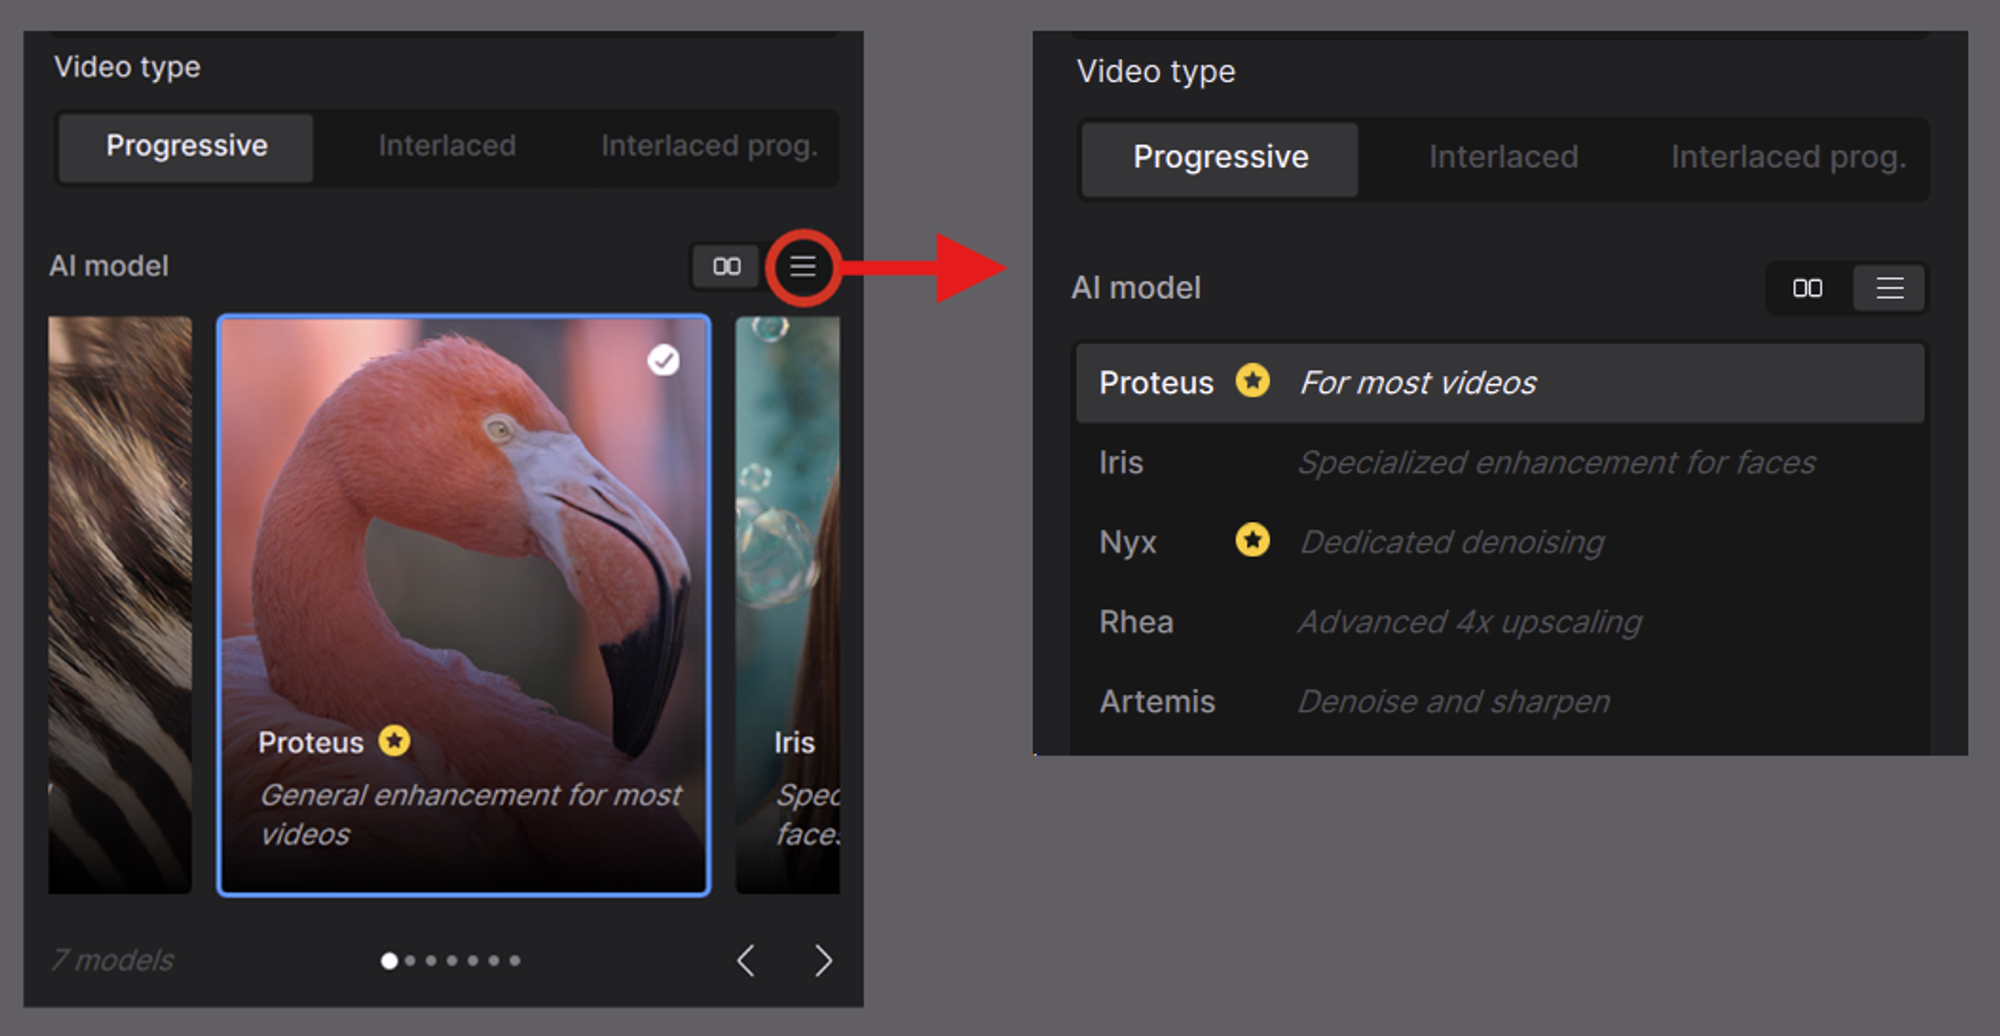2000x1036 pixels.
Task: Click the star badge on Proteus card
Action: [x=394, y=741]
